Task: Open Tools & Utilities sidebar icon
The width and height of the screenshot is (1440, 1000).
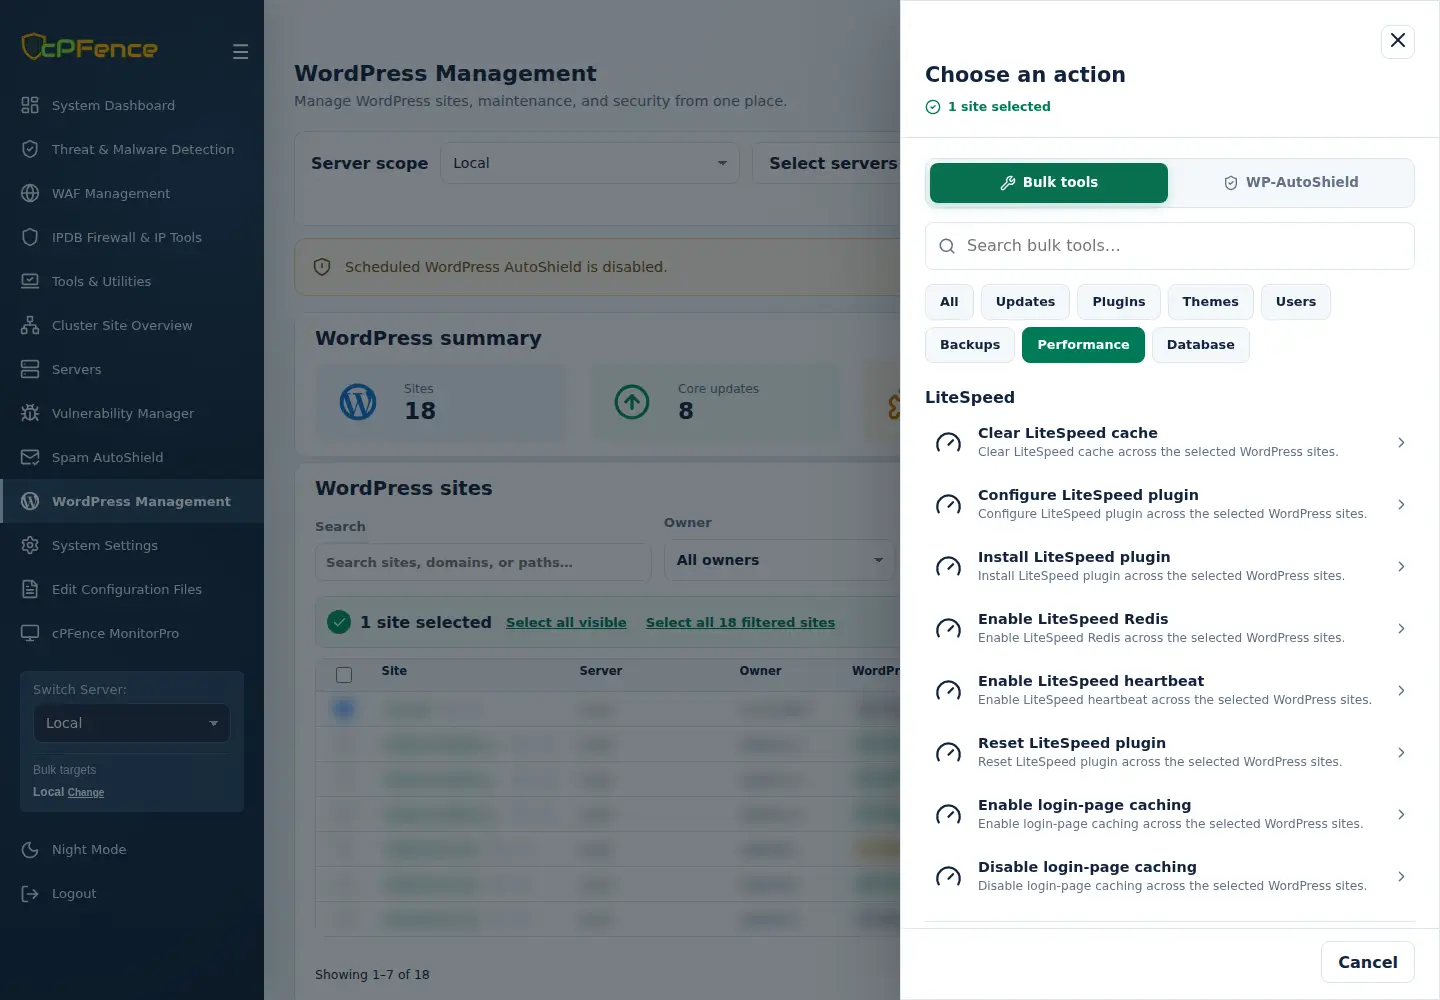Action: coord(30,281)
